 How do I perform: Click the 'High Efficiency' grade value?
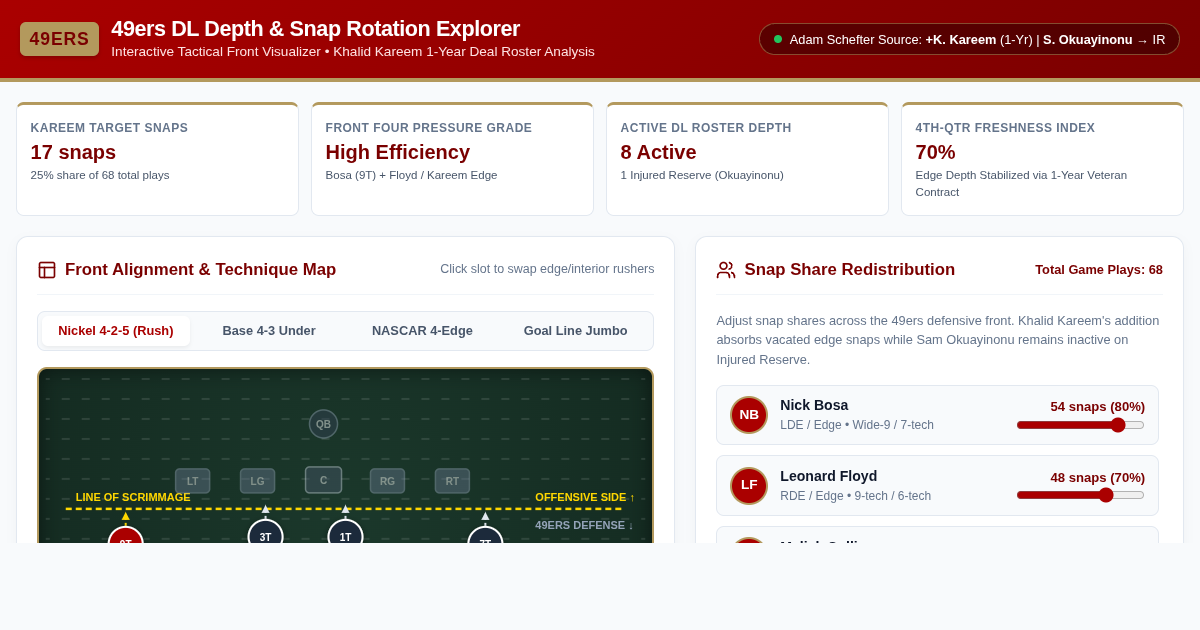[x=398, y=152]
